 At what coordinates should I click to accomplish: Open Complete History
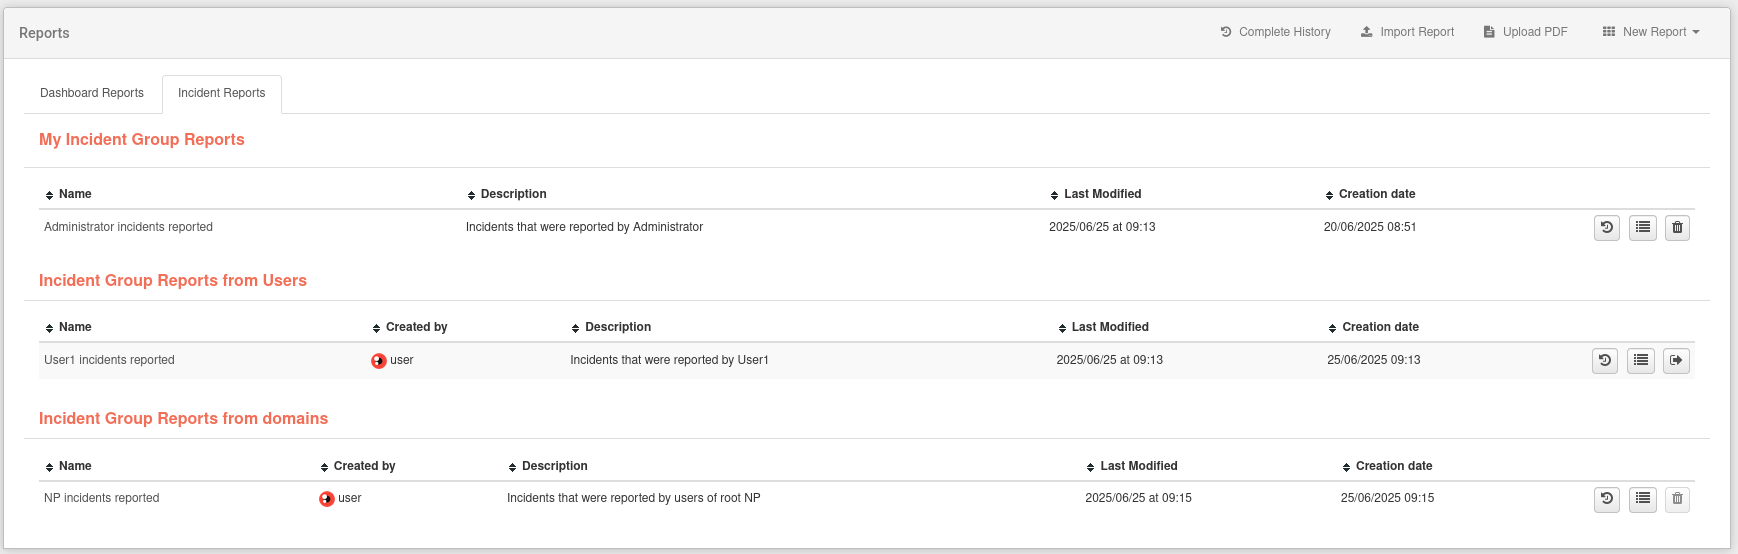pos(1276,32)
